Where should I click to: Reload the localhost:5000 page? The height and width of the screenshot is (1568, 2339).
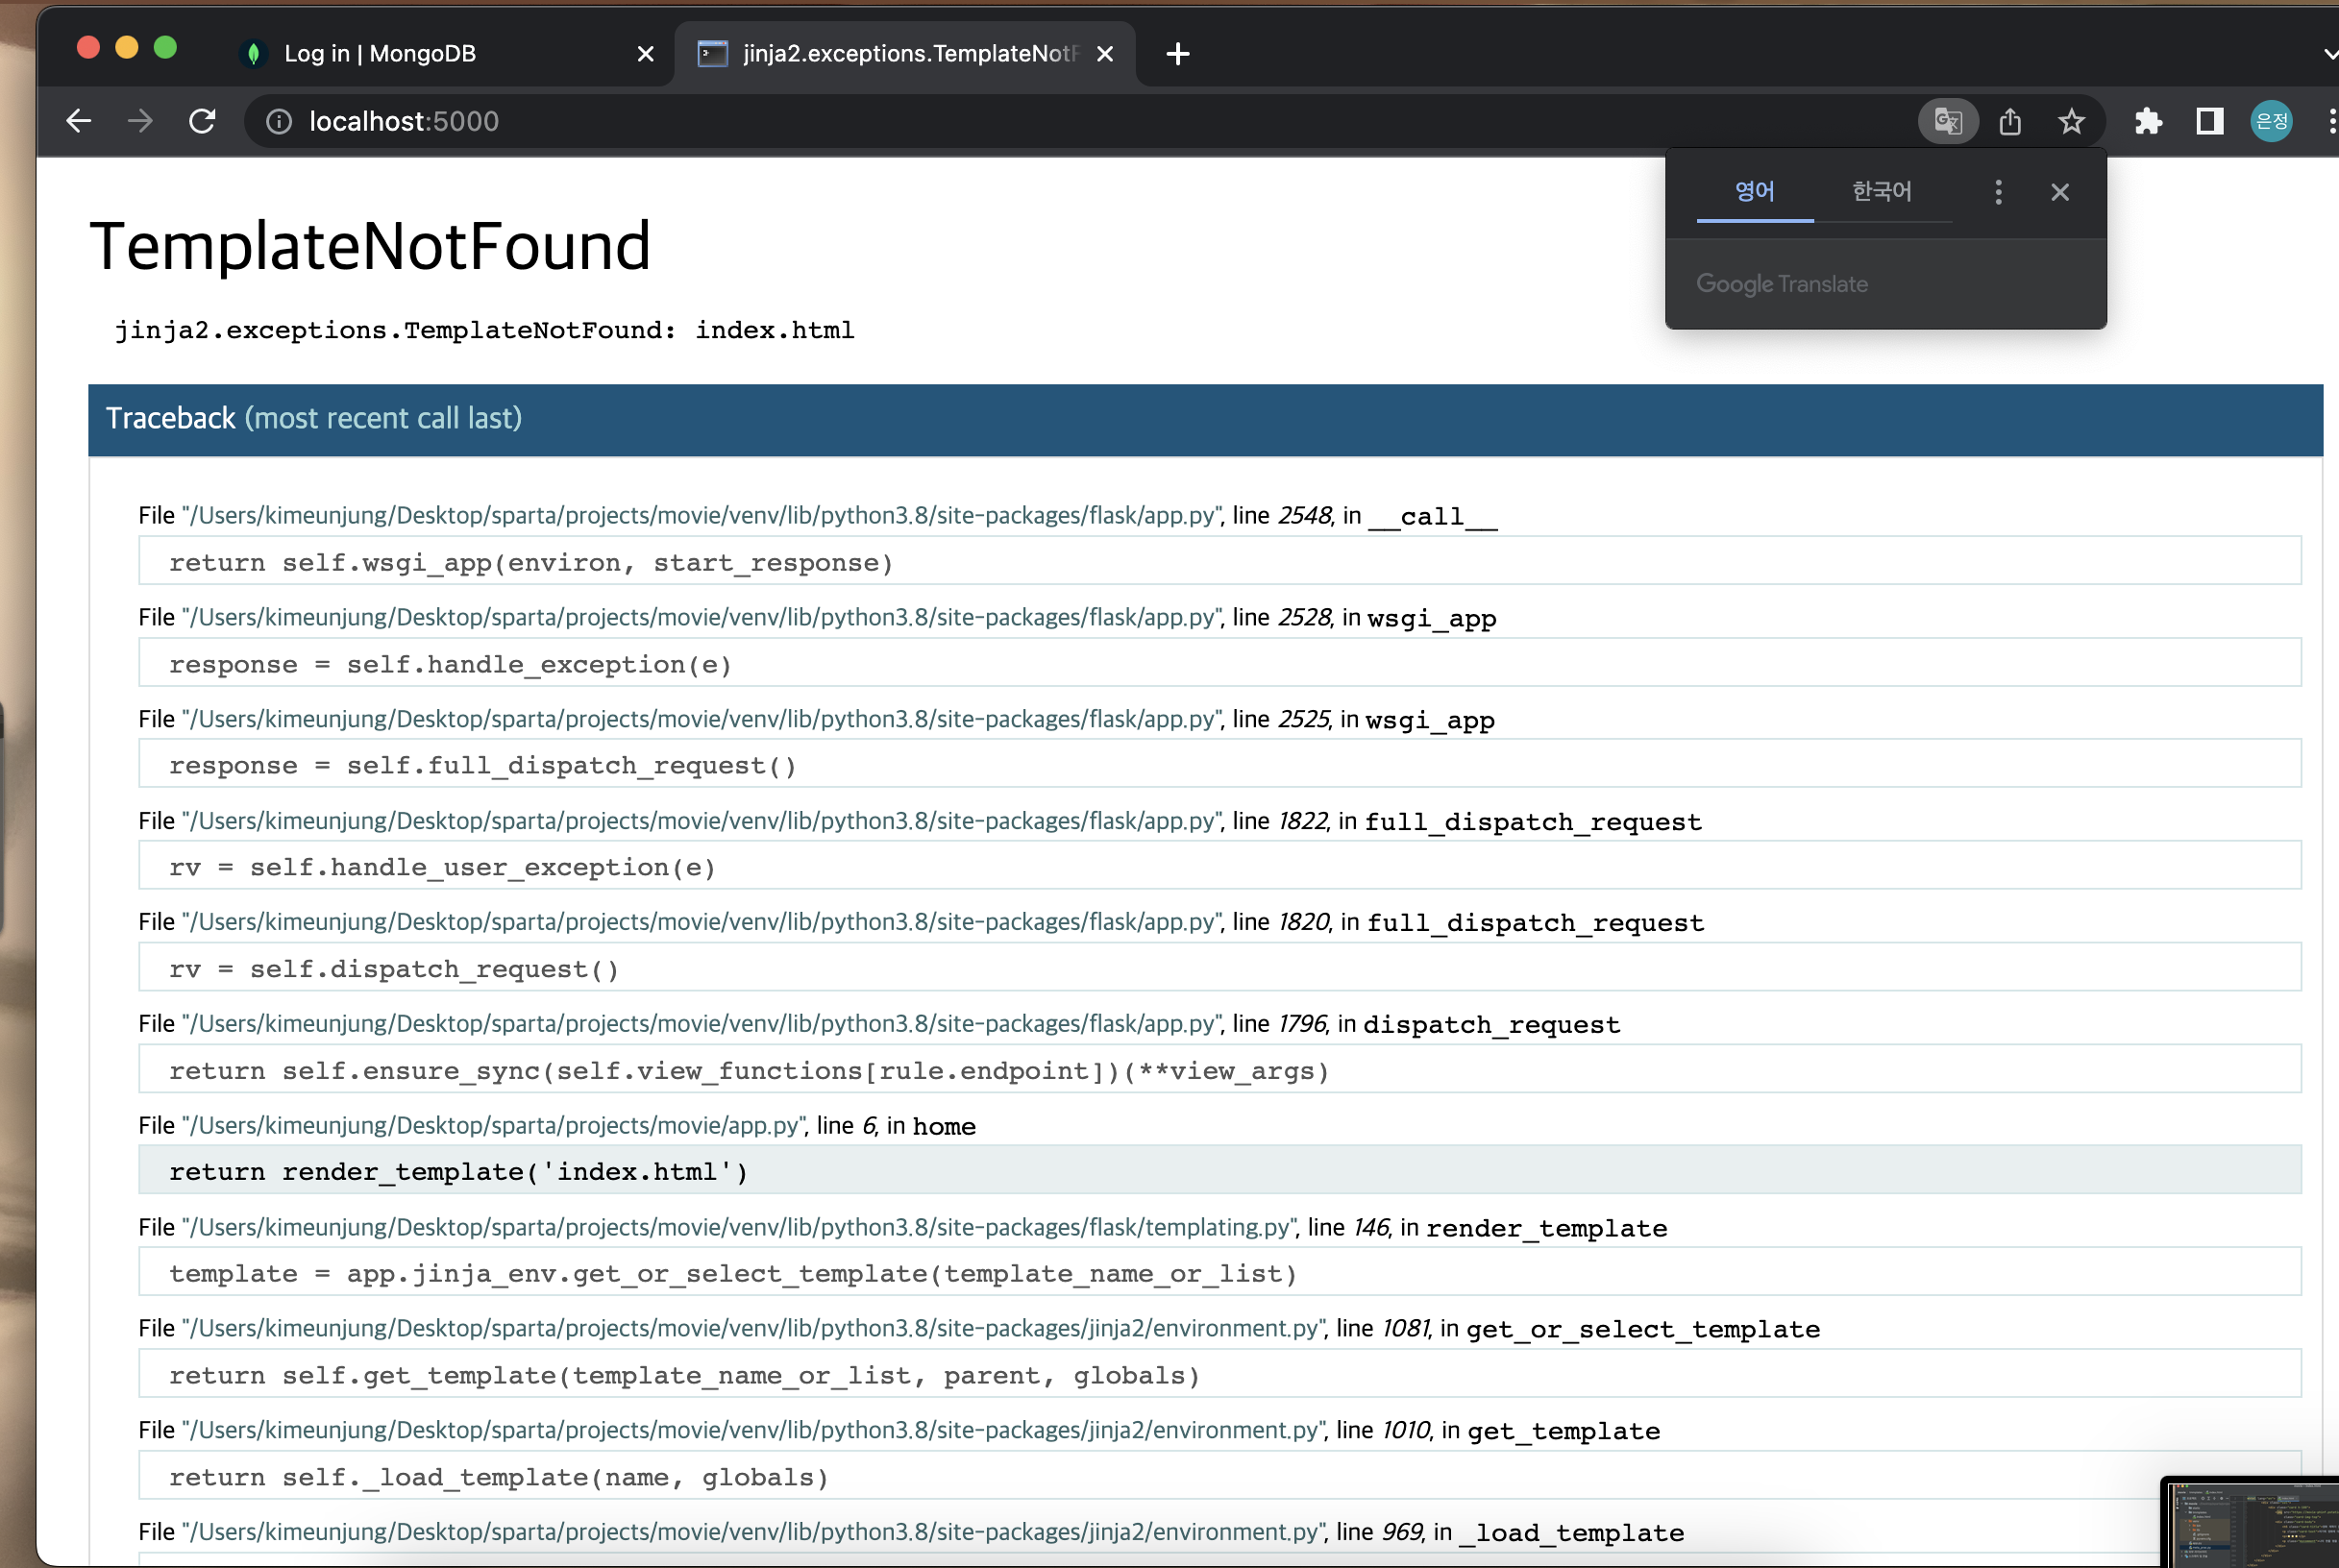202,121
